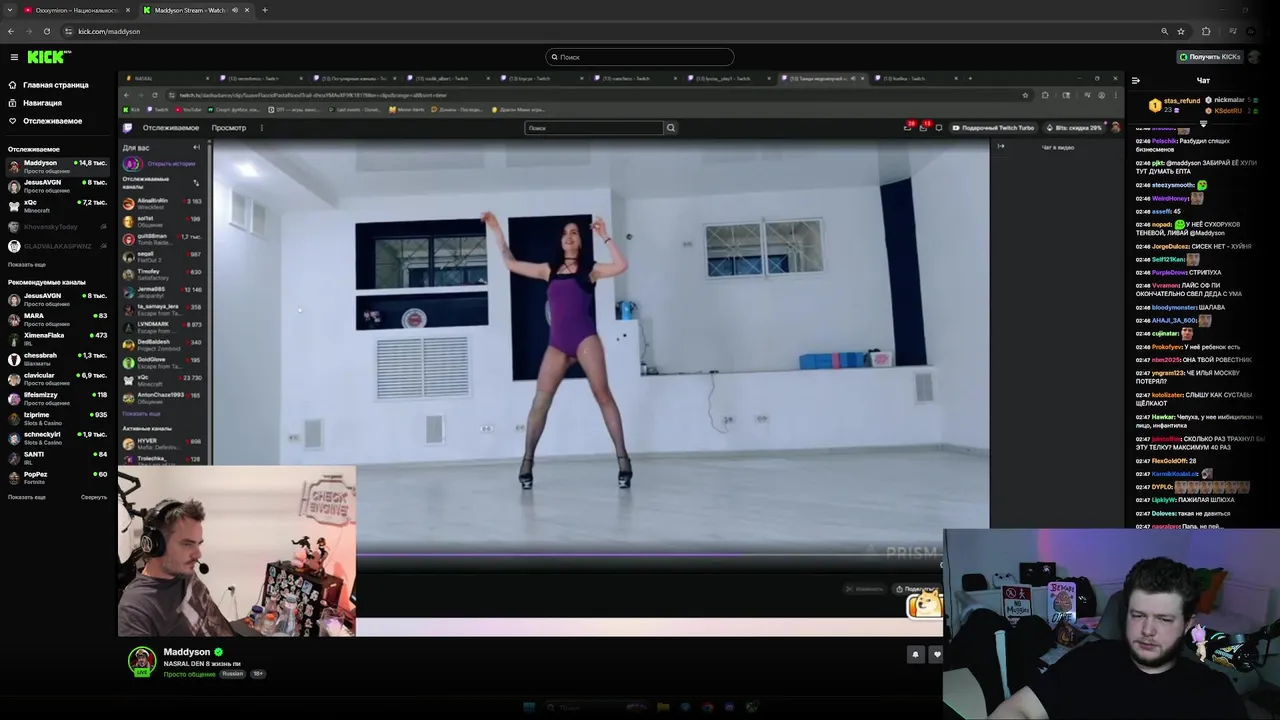The height and width of the screenshot is (720, 1280).
Task: Open nickmalar in chat leaderboard
Action: (1230, 100)
